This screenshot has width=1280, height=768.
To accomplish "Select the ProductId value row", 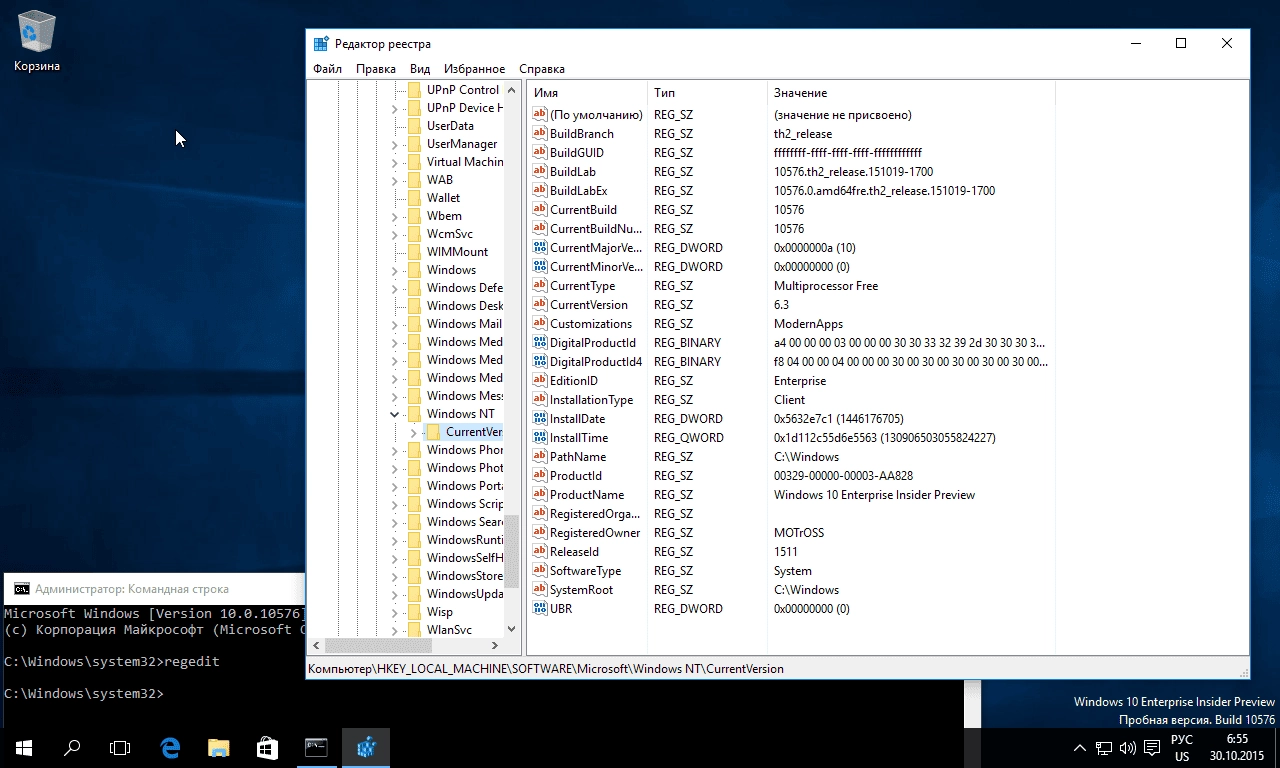I will (791, 476).
